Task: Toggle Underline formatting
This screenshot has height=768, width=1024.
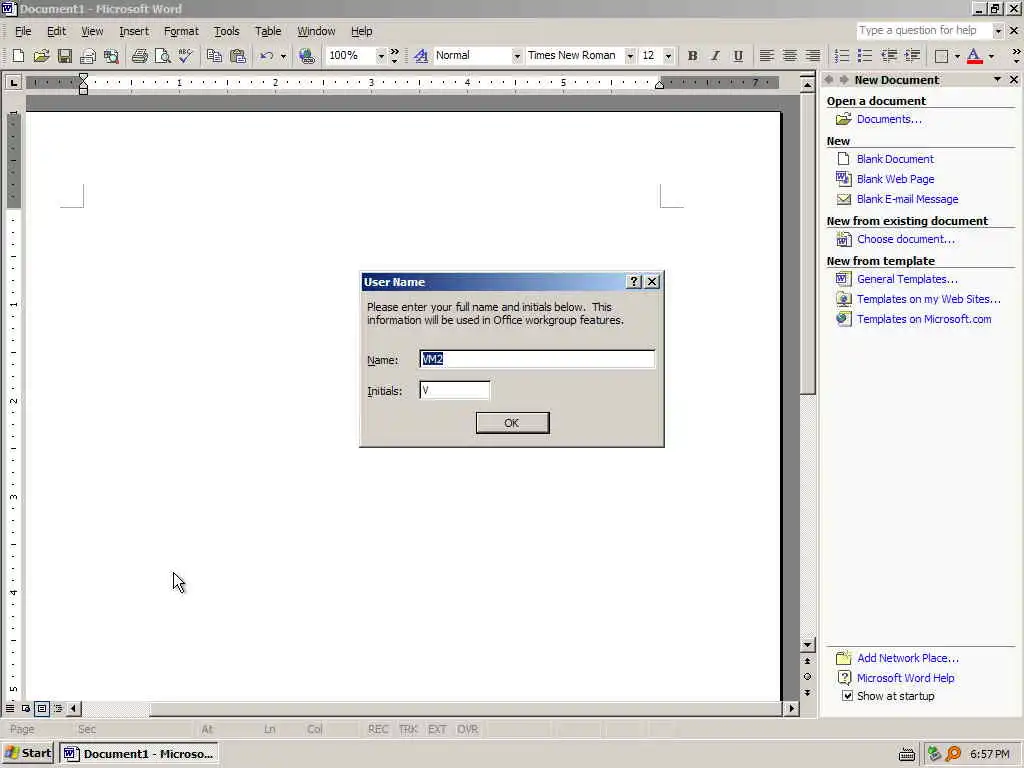Action: (738, 56)
